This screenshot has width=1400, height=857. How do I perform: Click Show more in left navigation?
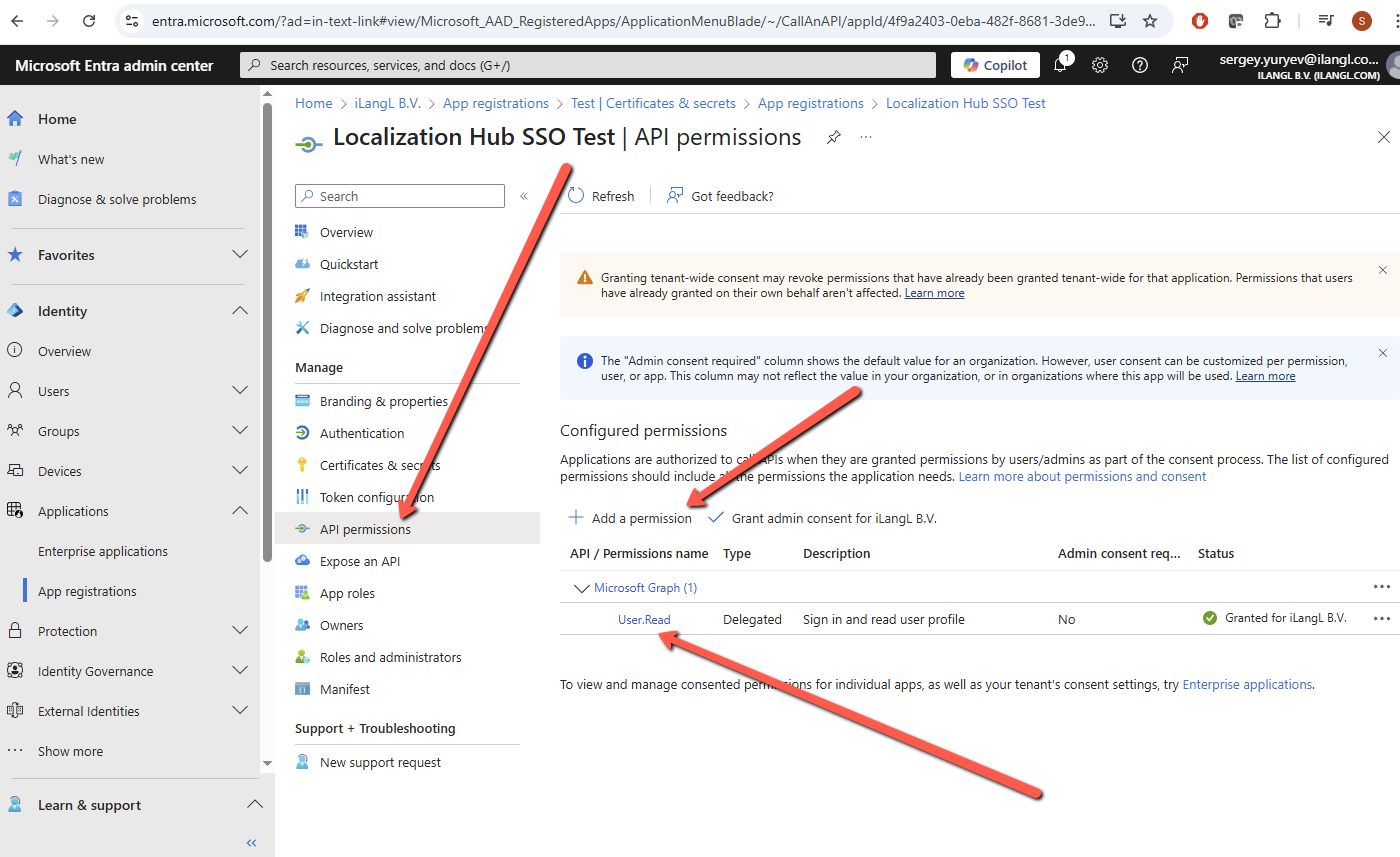click(x=70, y=751)
